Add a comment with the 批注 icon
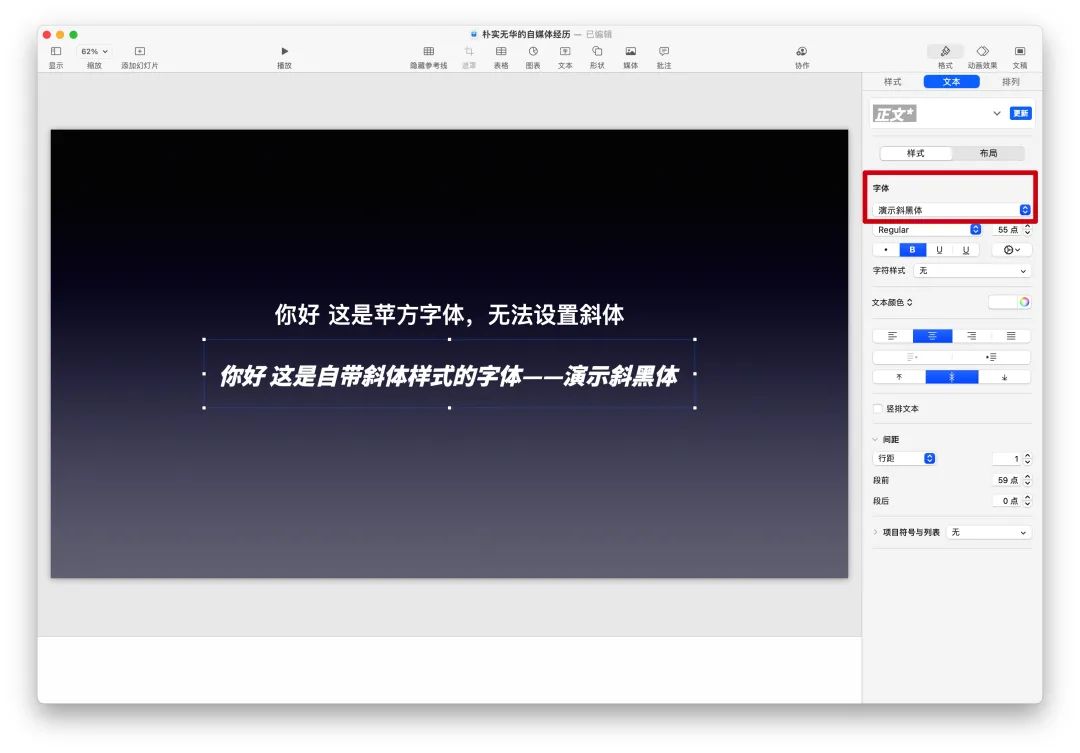The image size is (1080, 753). [664, 52]
